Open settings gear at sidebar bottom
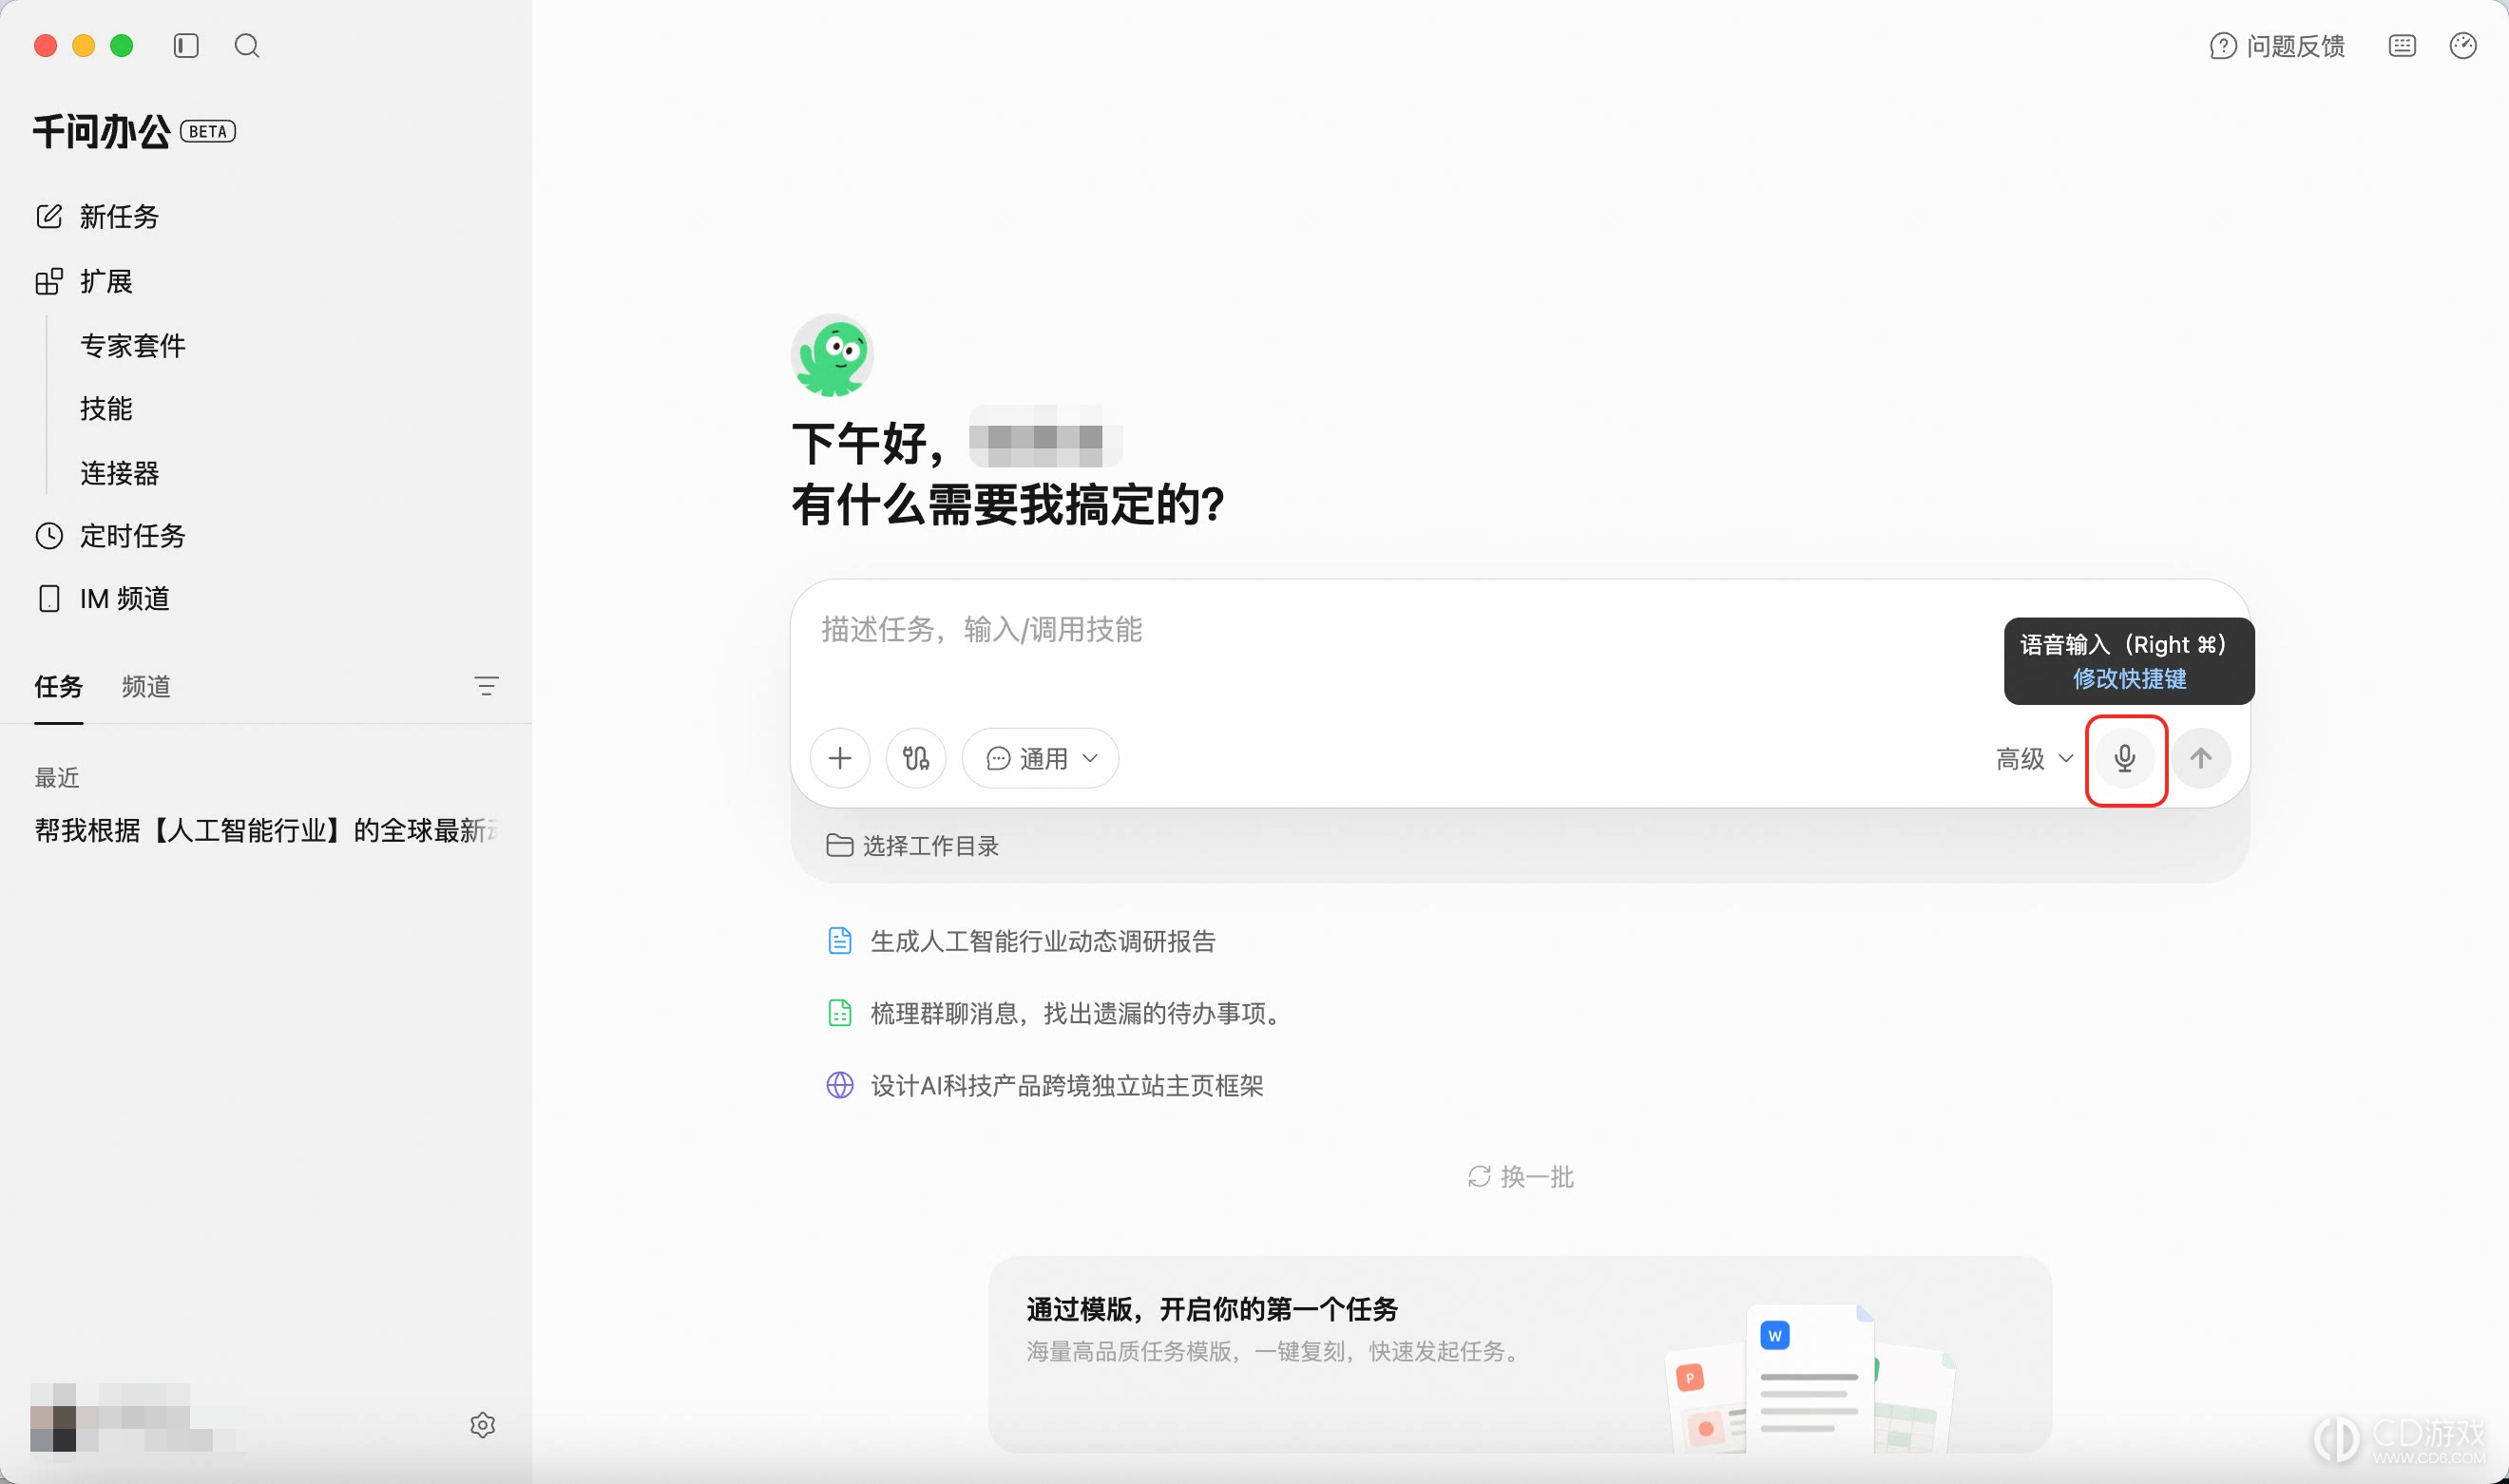 483,1425
